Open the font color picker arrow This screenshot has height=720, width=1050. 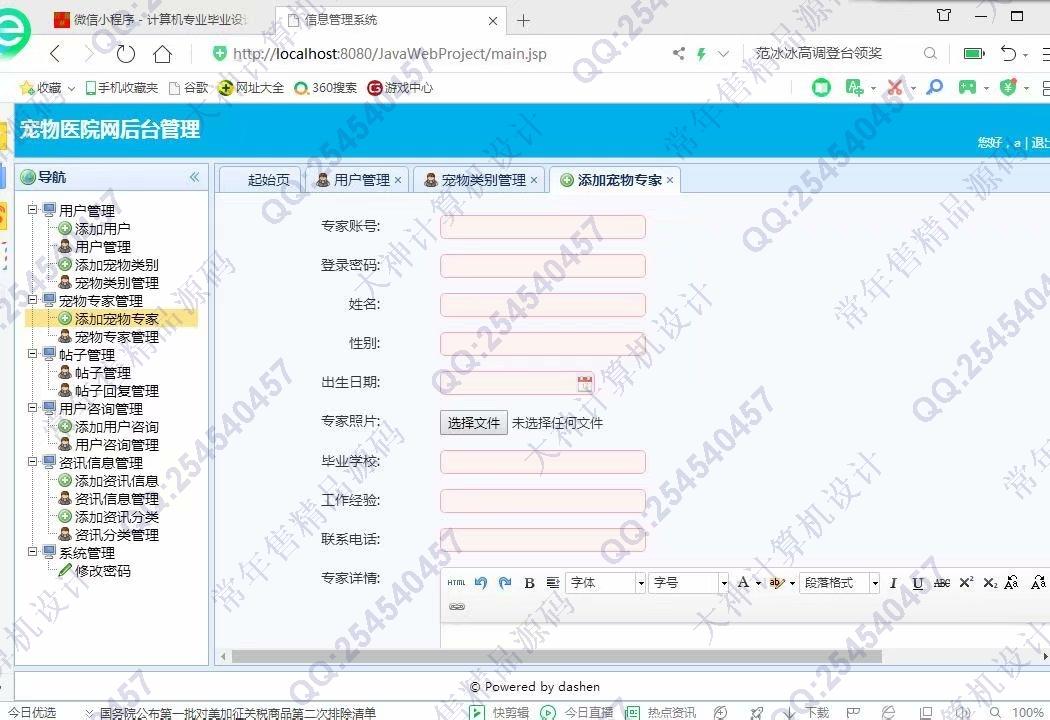(x=759, y=583)
